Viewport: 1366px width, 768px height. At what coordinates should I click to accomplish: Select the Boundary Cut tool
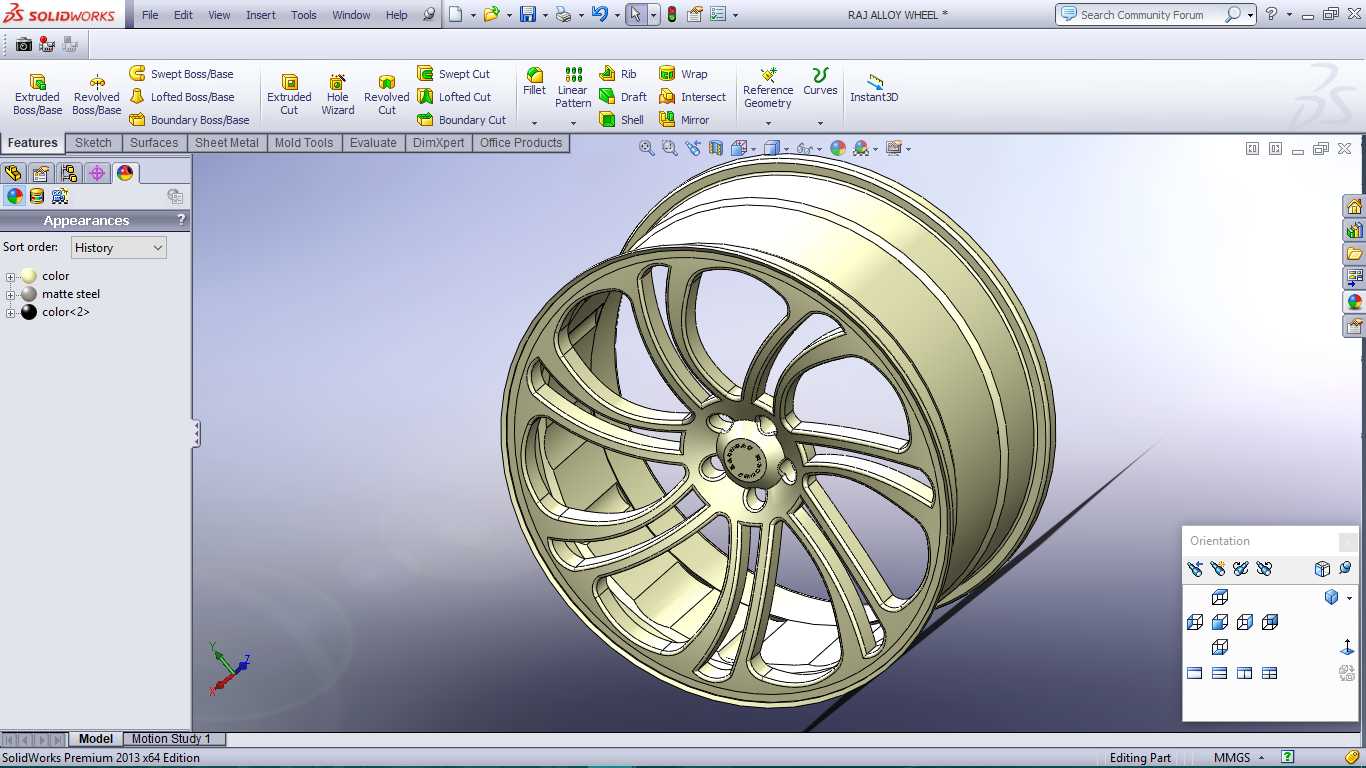(461, 120)
